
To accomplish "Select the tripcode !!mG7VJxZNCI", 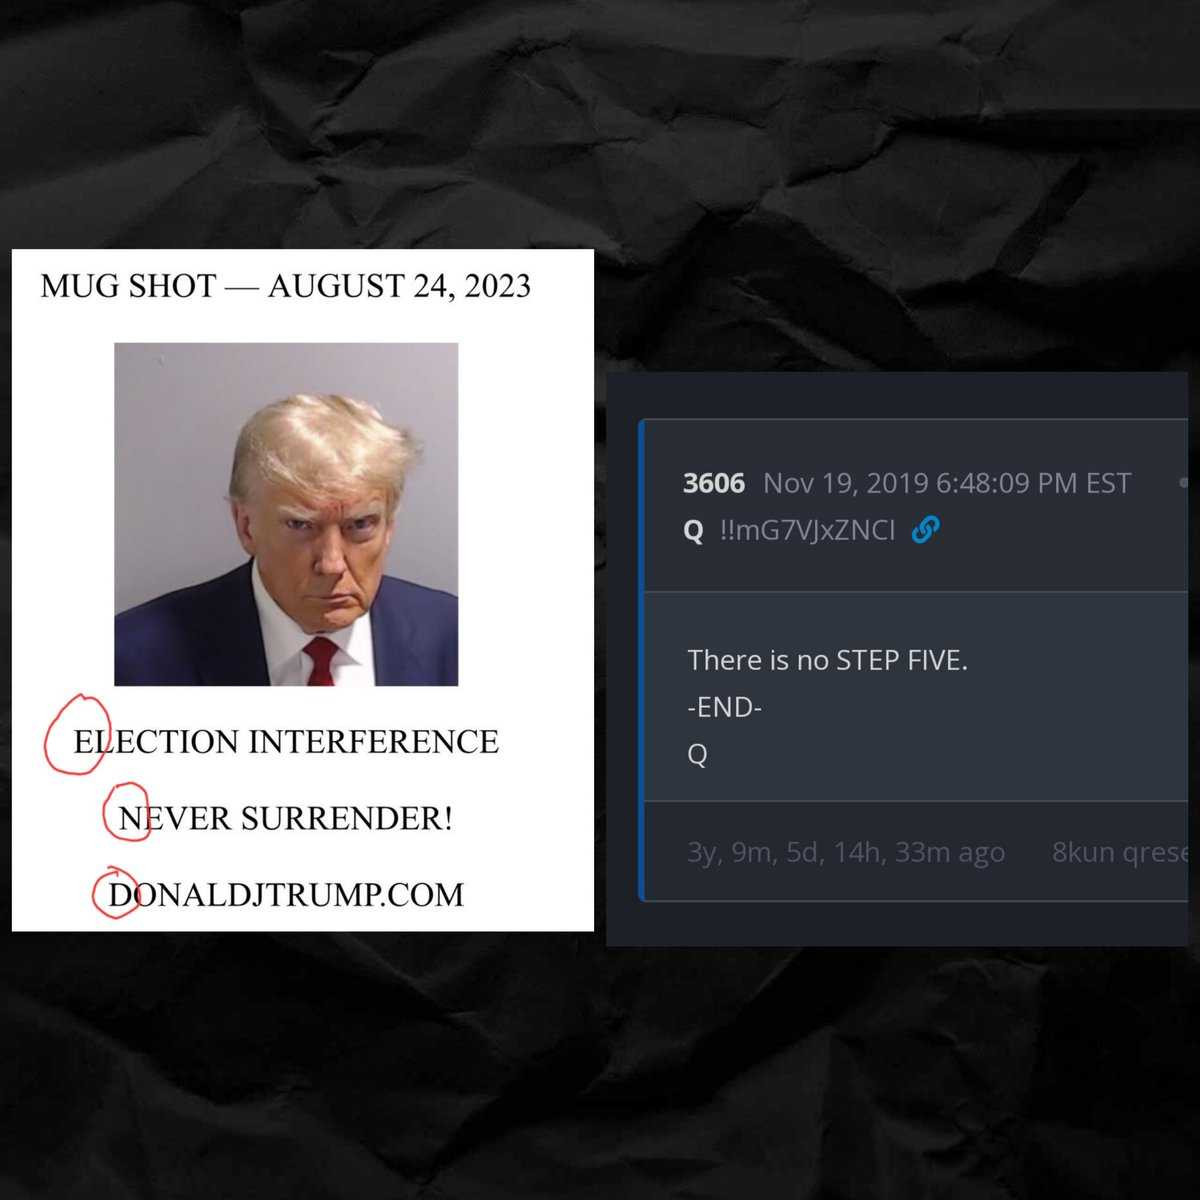I will tap(807, 530).
